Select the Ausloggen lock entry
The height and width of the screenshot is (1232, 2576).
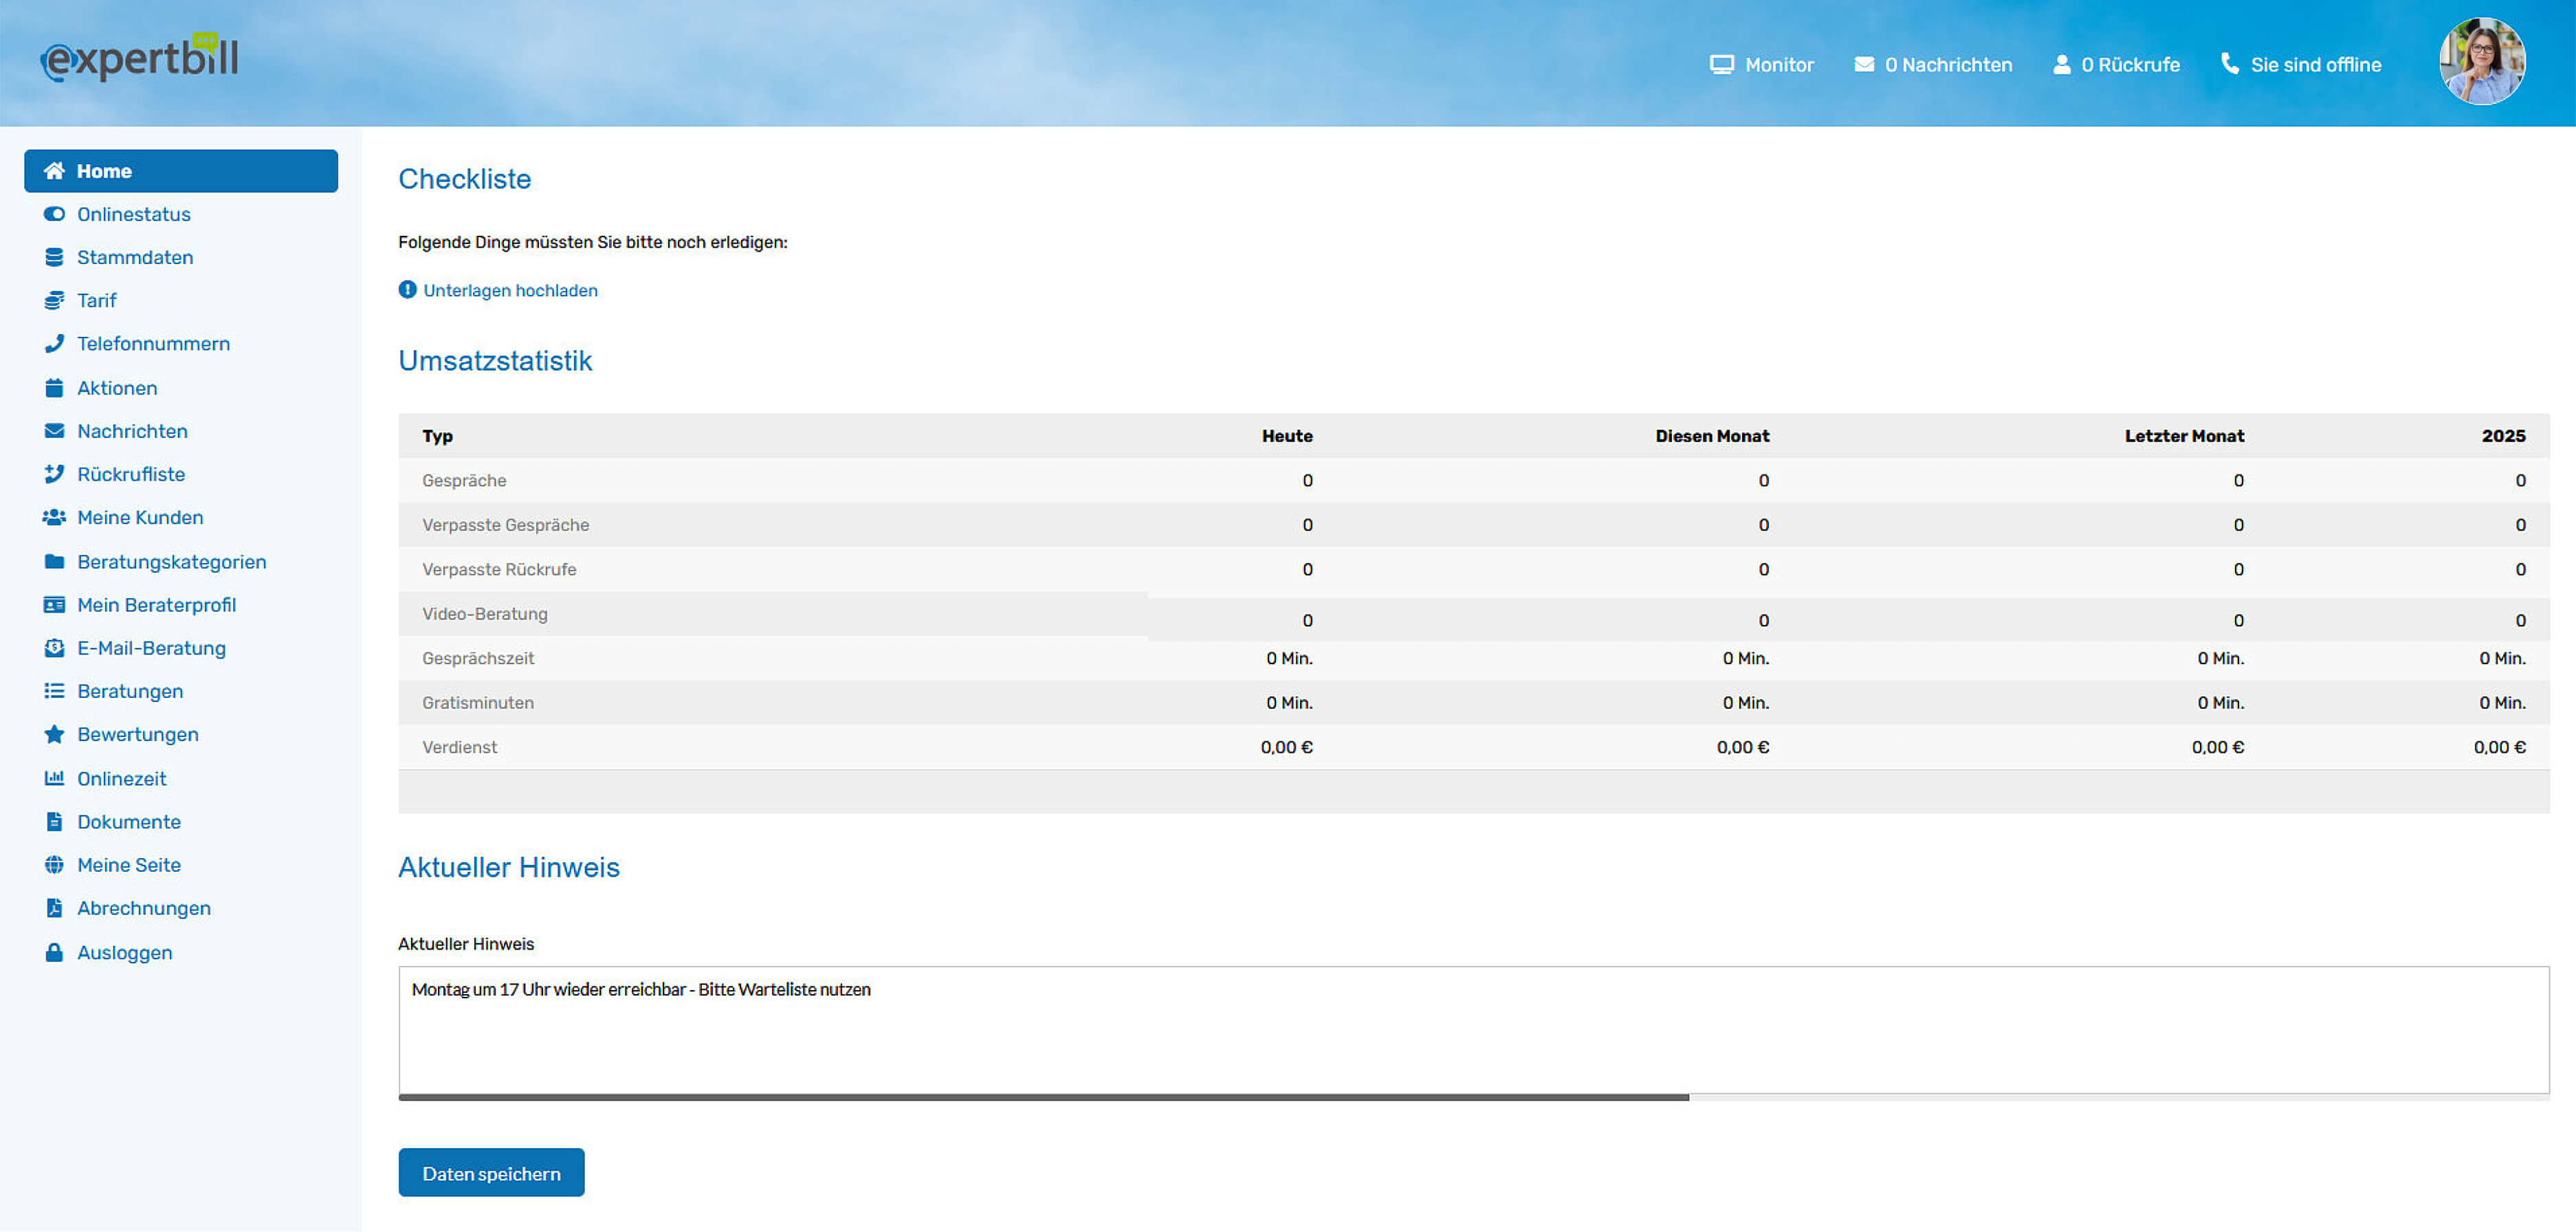coord(124,952)
